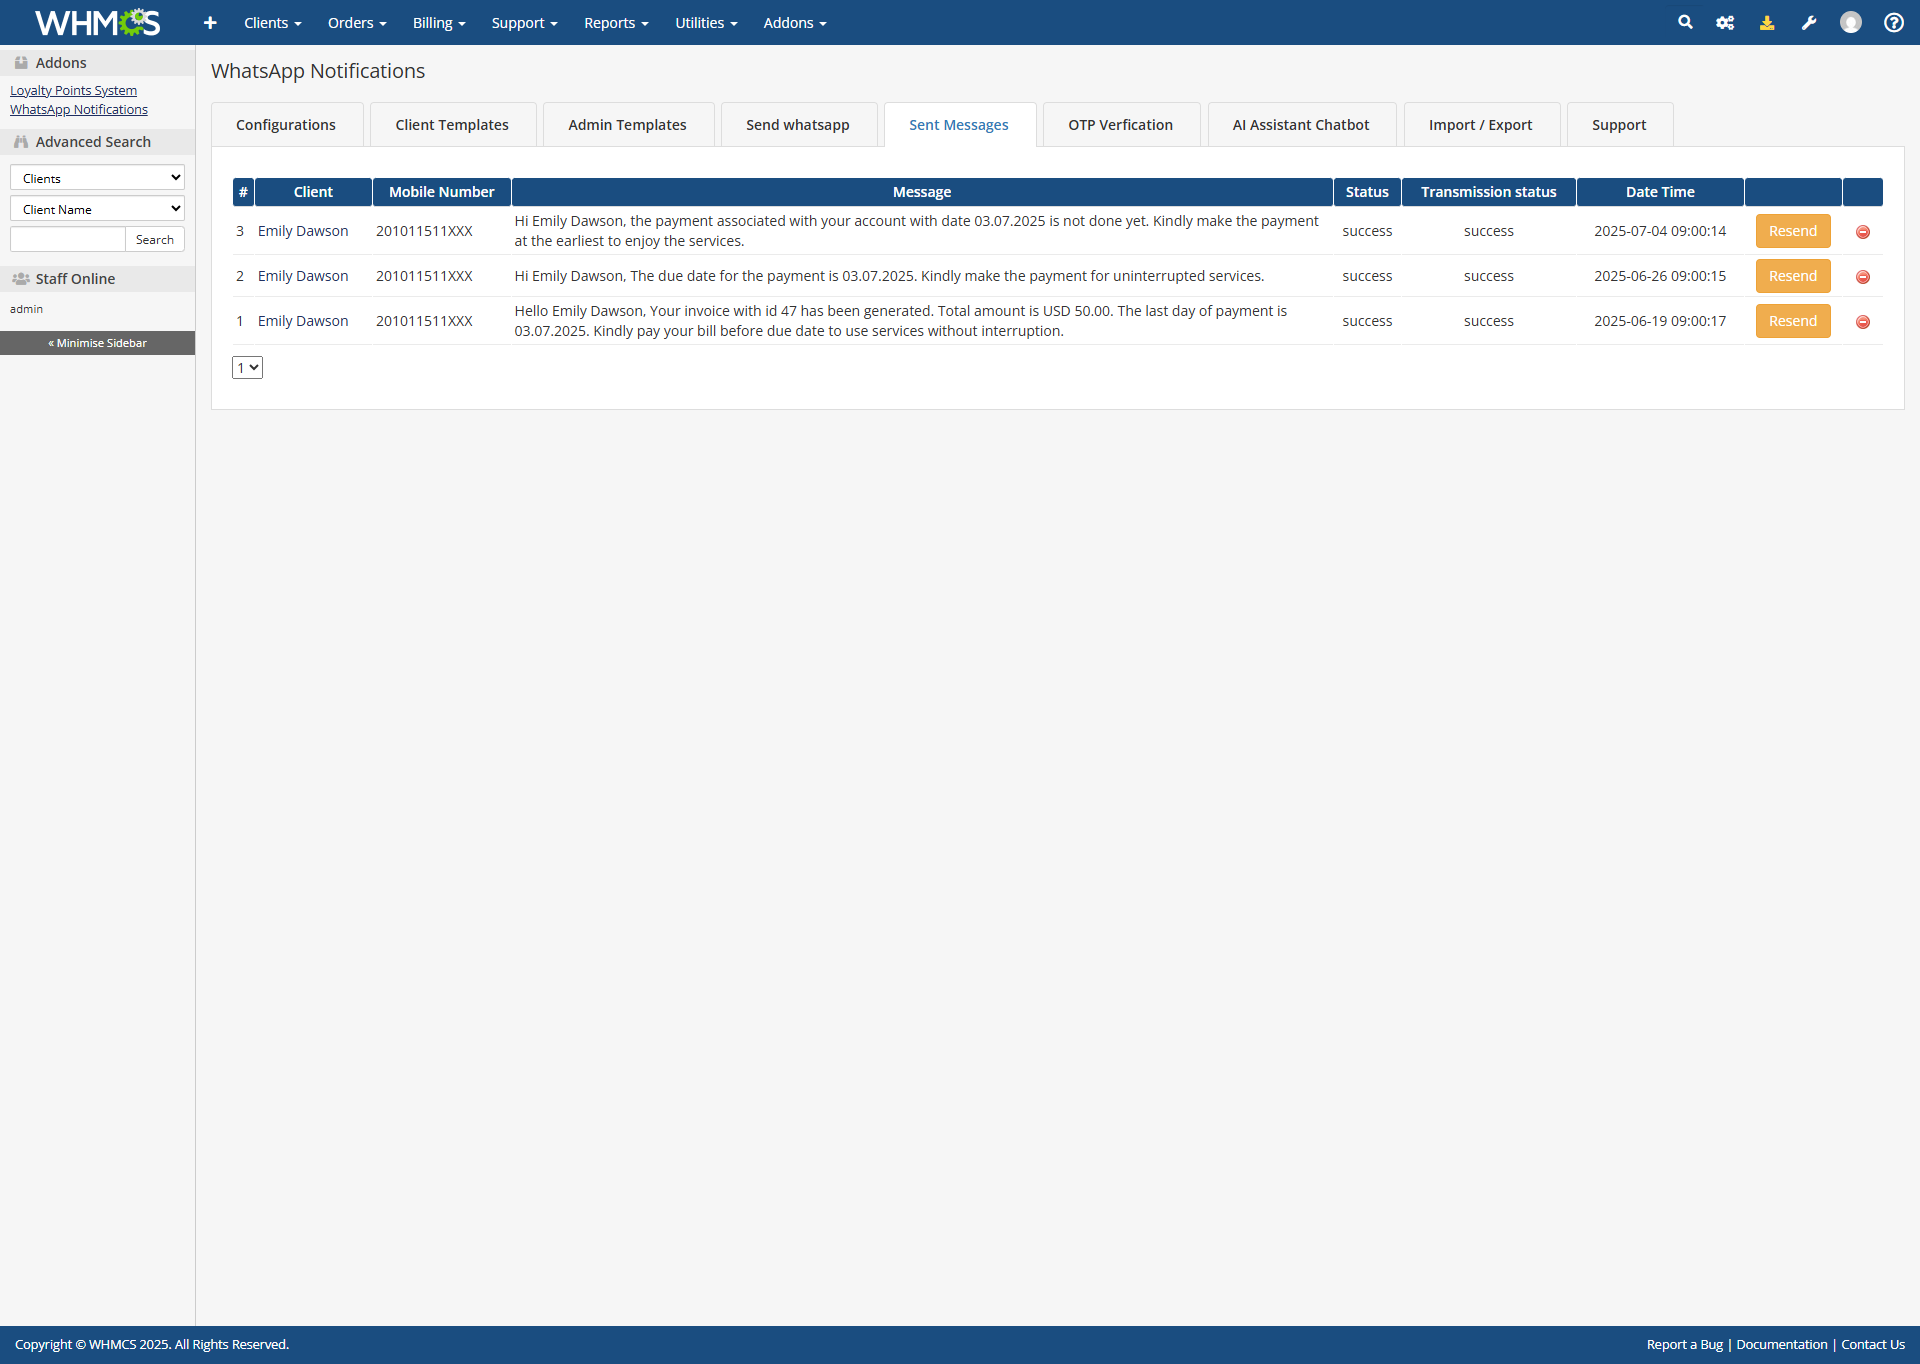
Task: Click the yellow download update icon
Action: tap(1767, 22)
